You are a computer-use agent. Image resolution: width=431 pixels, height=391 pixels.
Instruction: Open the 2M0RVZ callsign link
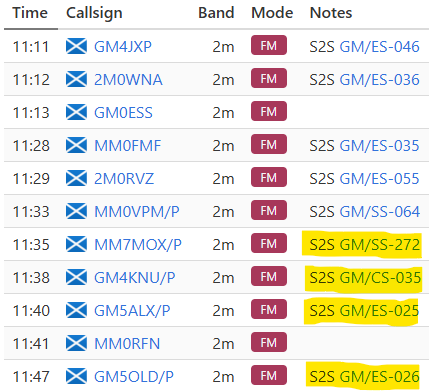pyautogui.click(x=124, y=178)
